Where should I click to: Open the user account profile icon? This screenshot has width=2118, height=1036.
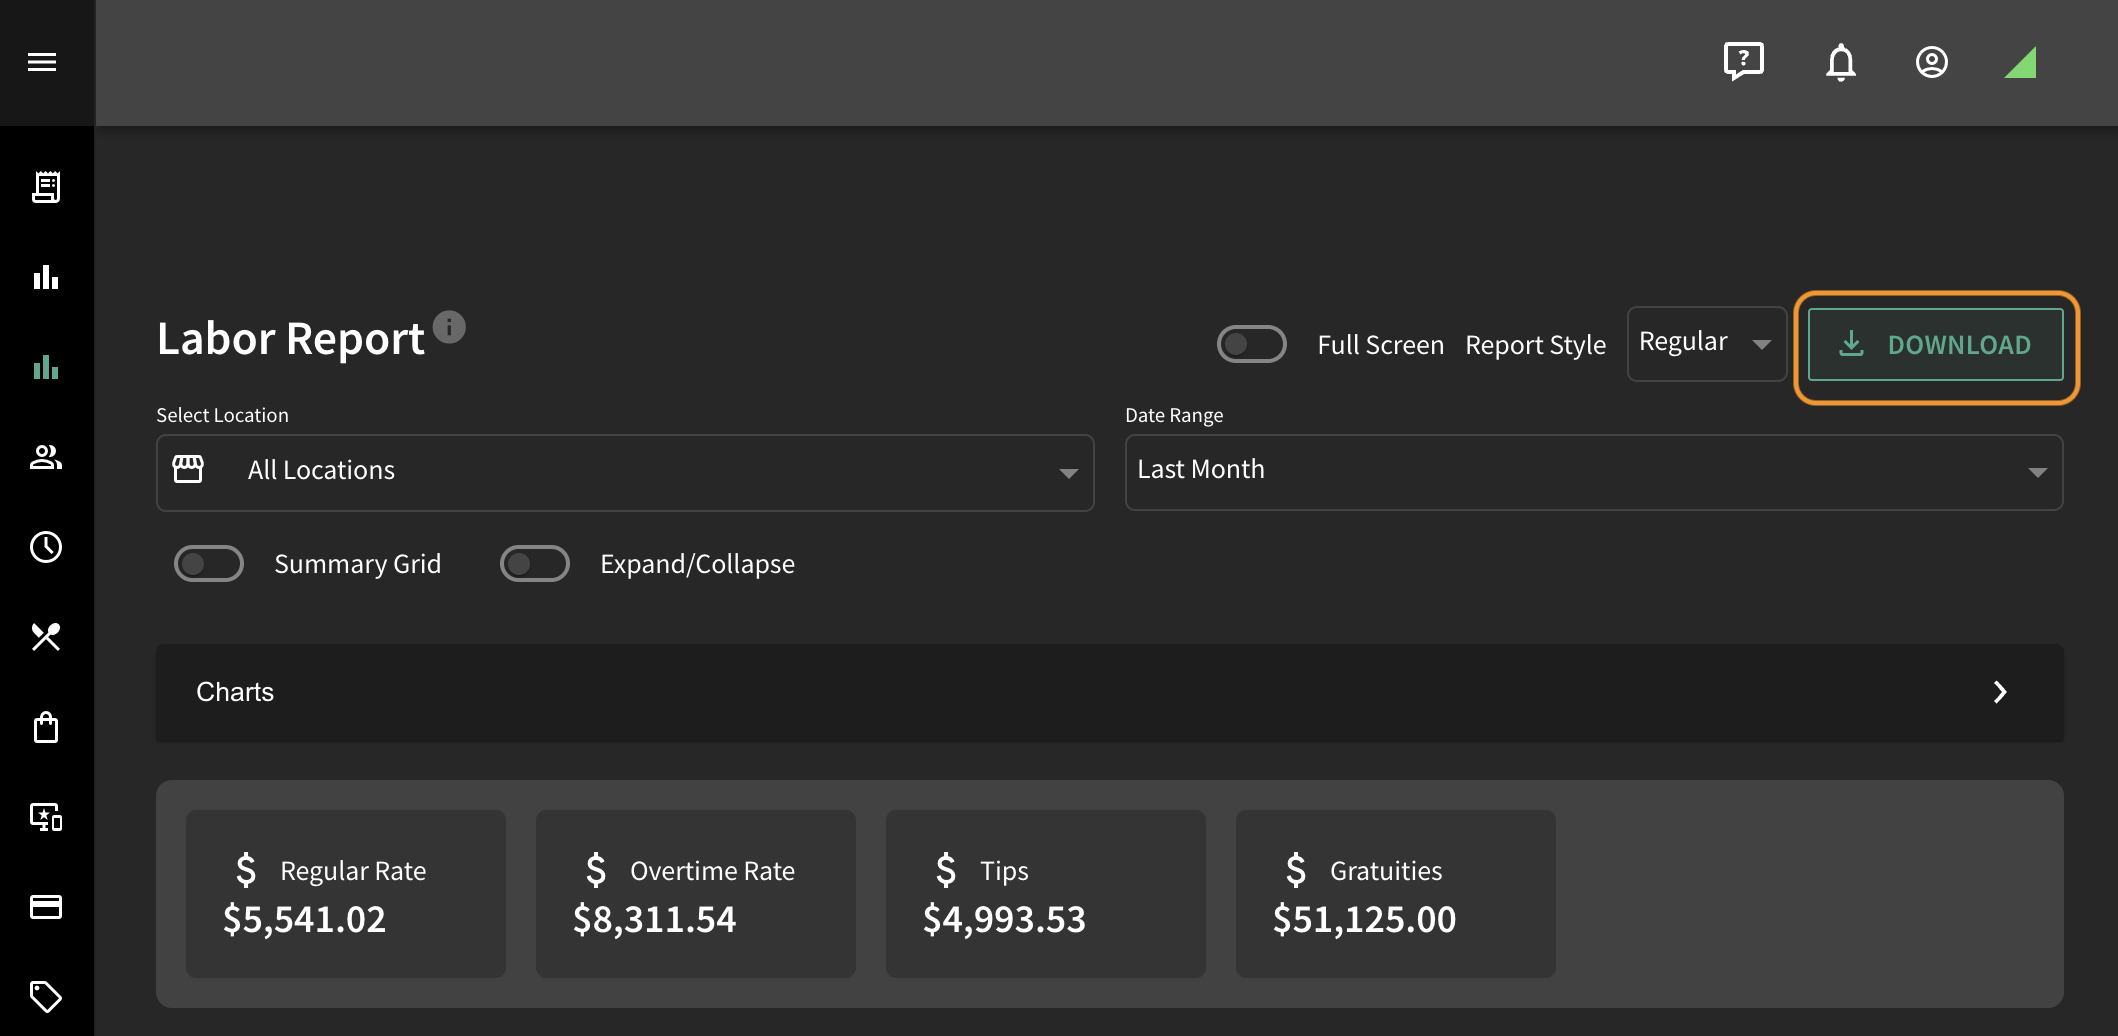(x=1932, y=62)
